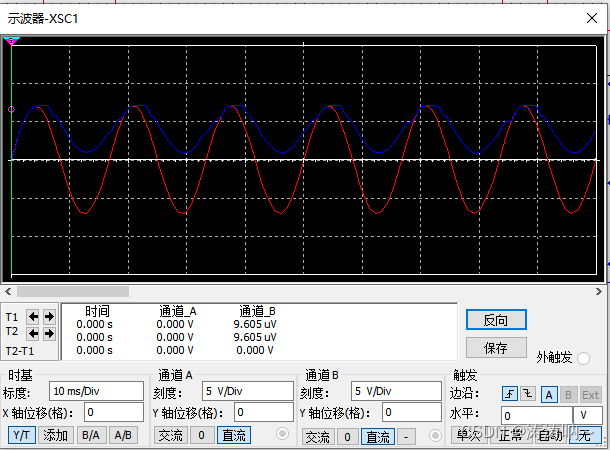
Task: Click the horizontal scrollbar thumb
Action: [x=73, y=291]
